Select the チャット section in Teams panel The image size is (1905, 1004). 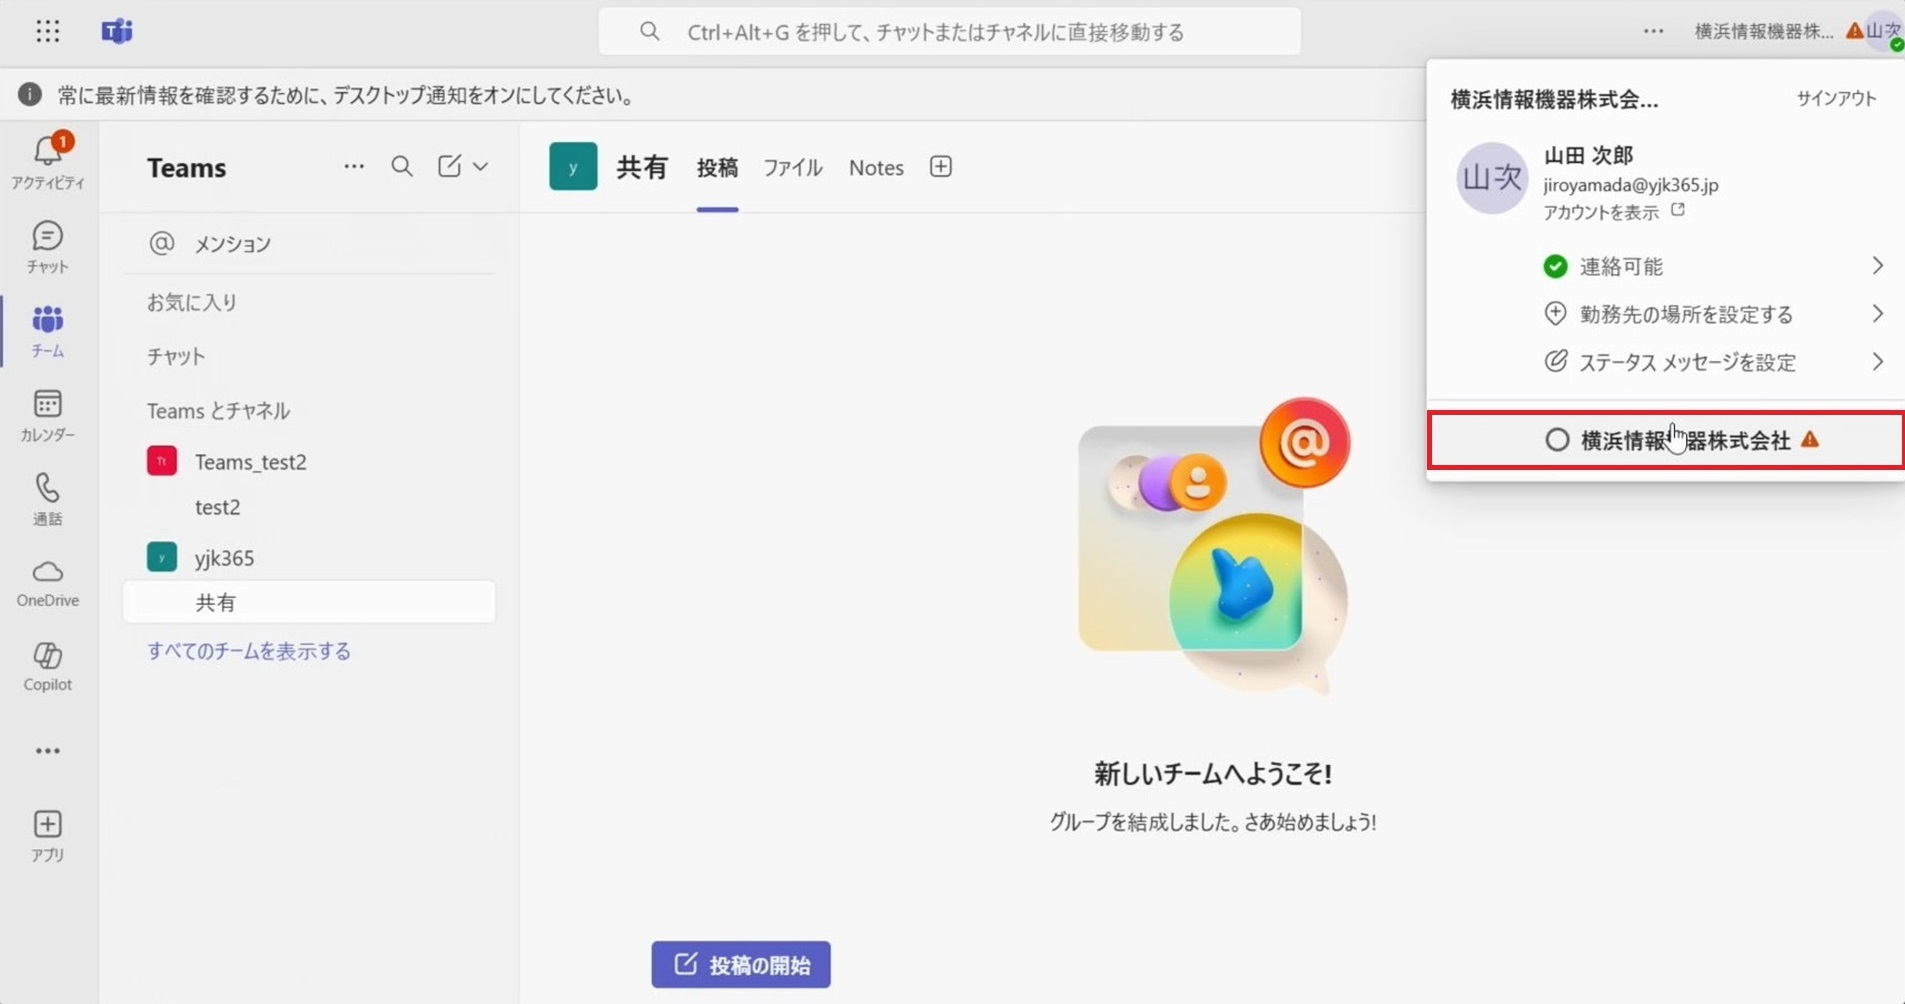[176, 356]
